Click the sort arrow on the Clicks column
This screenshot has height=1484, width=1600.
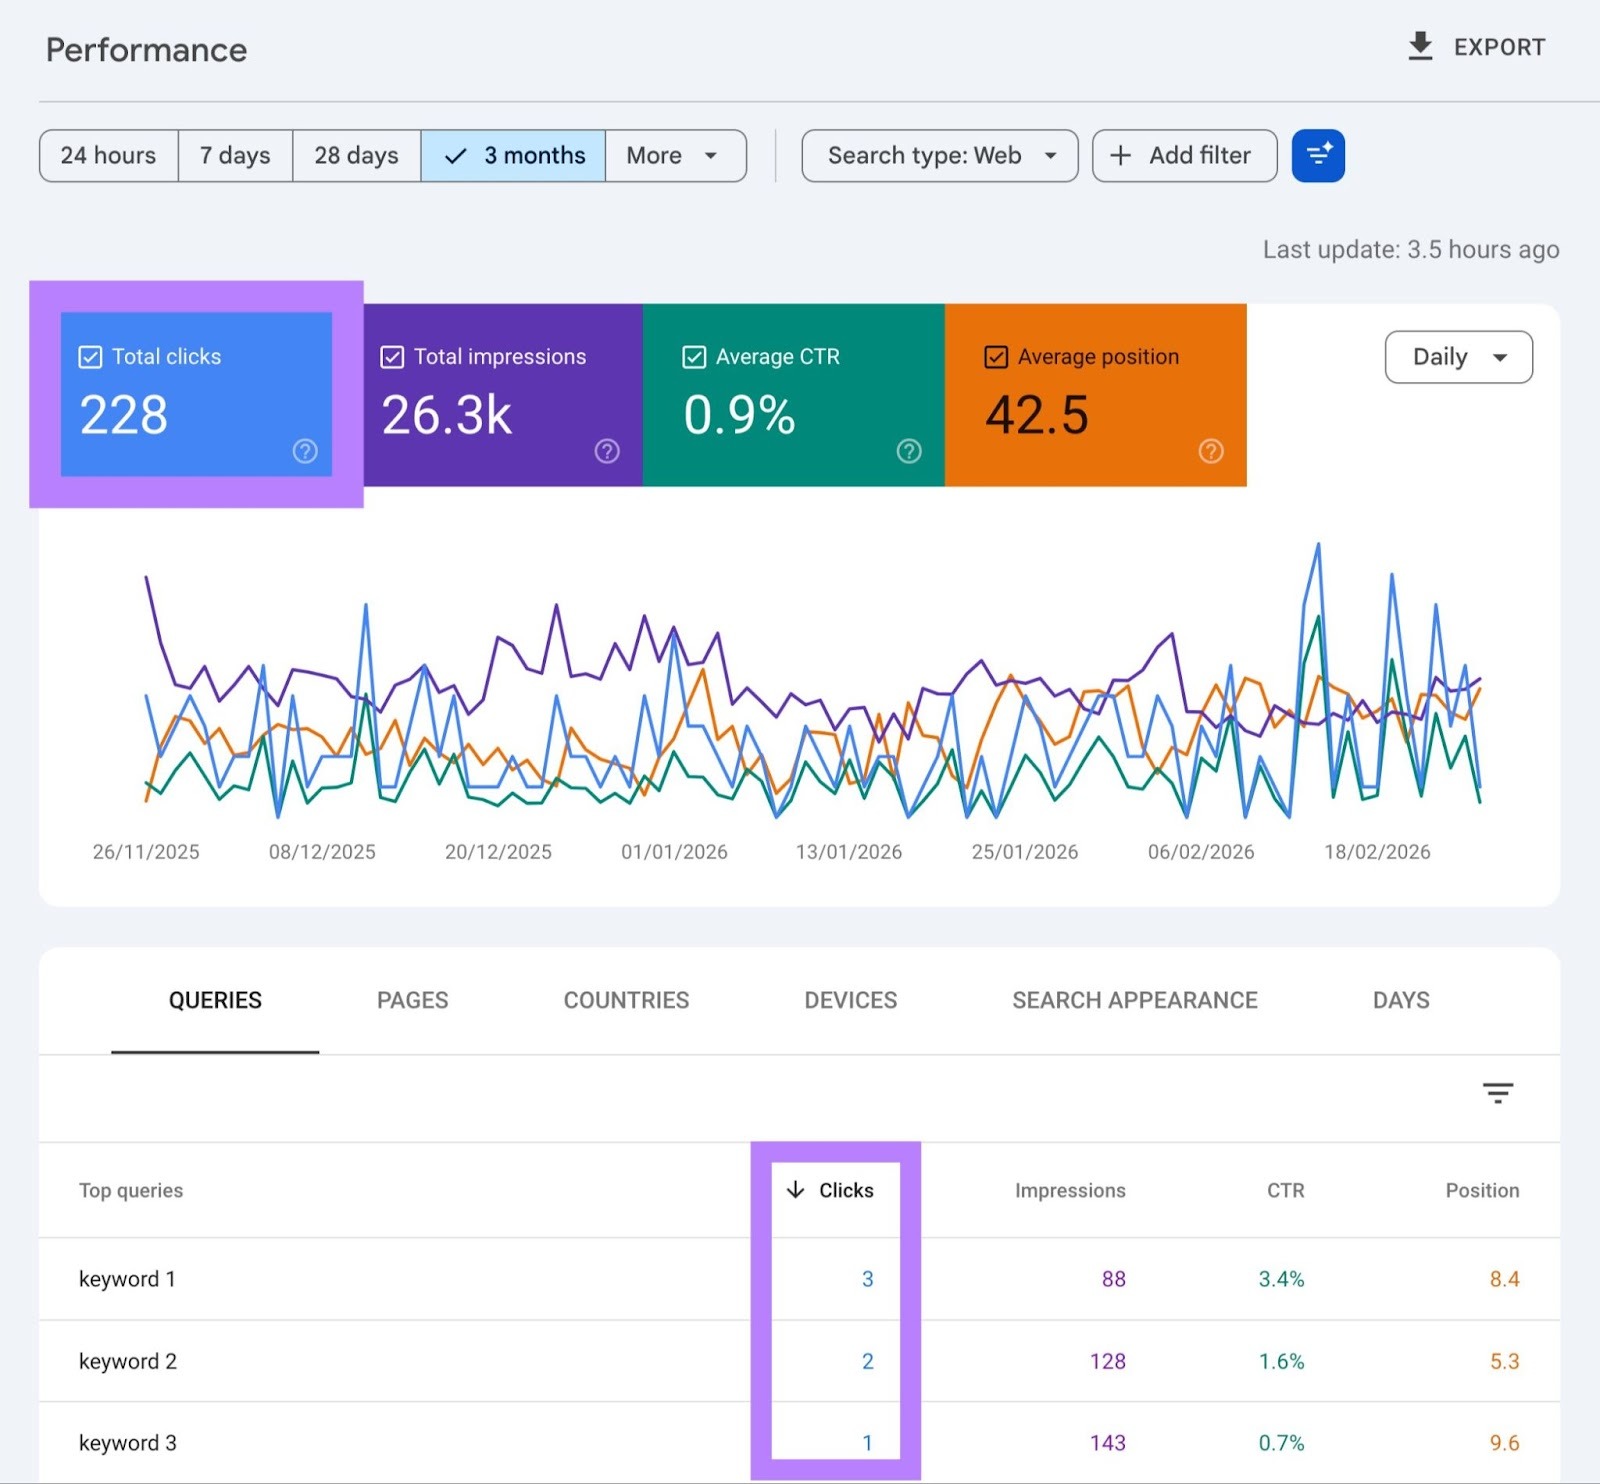point(794,1190)
